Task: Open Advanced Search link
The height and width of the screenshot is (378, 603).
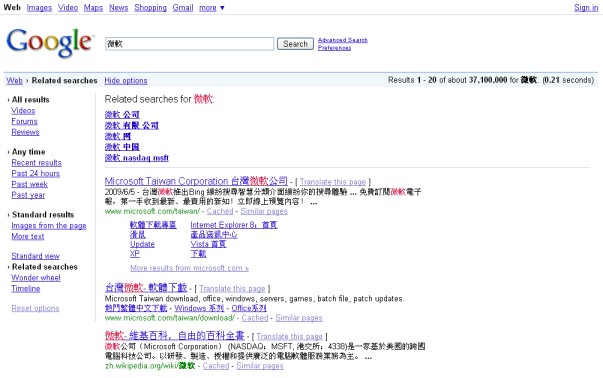Action: point(343,40)
